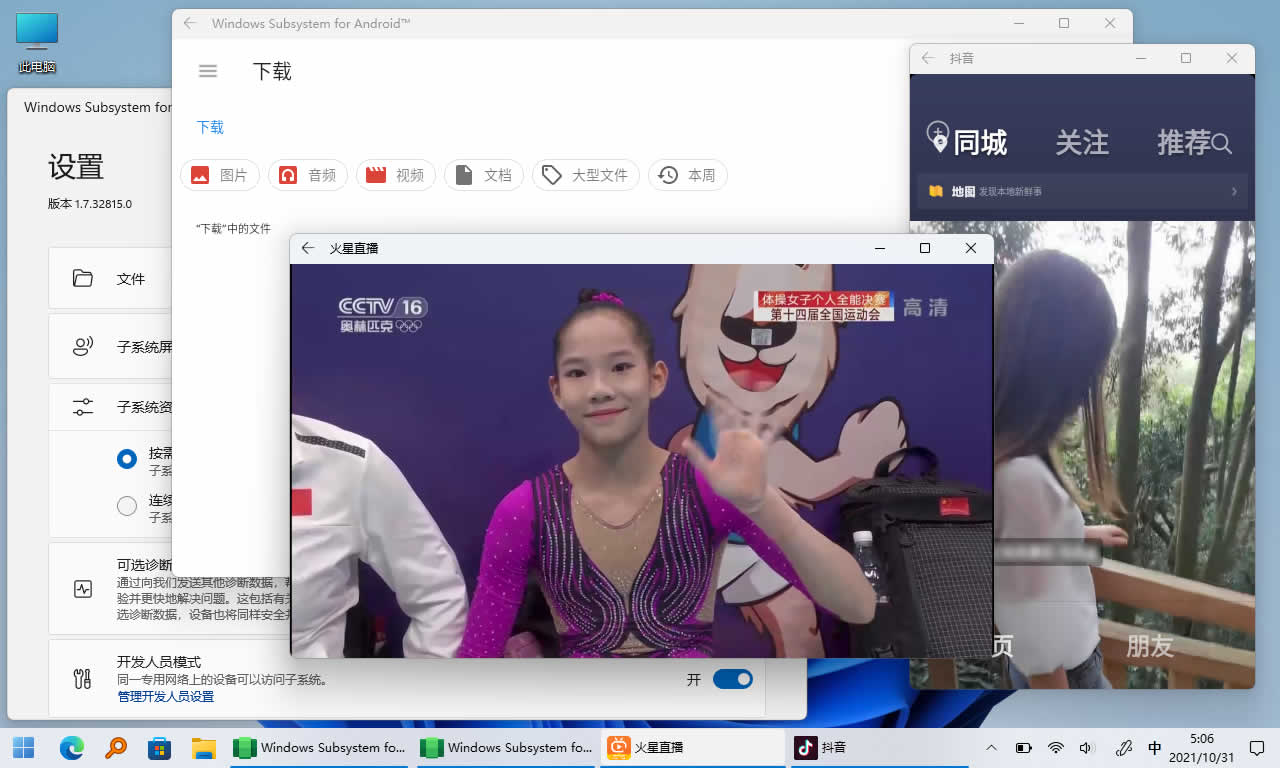Go back in the 抖音 window
This screenshot has height=768, width=1280.
tap(928, 58)
